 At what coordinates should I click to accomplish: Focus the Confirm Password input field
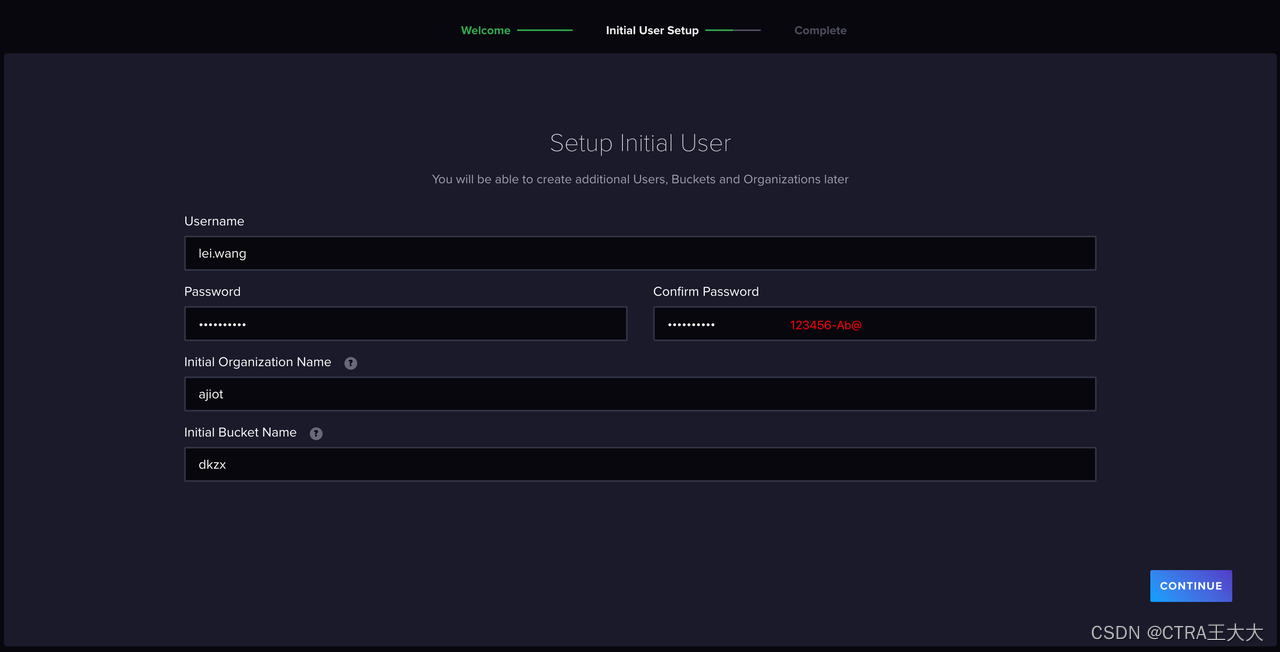874,323
